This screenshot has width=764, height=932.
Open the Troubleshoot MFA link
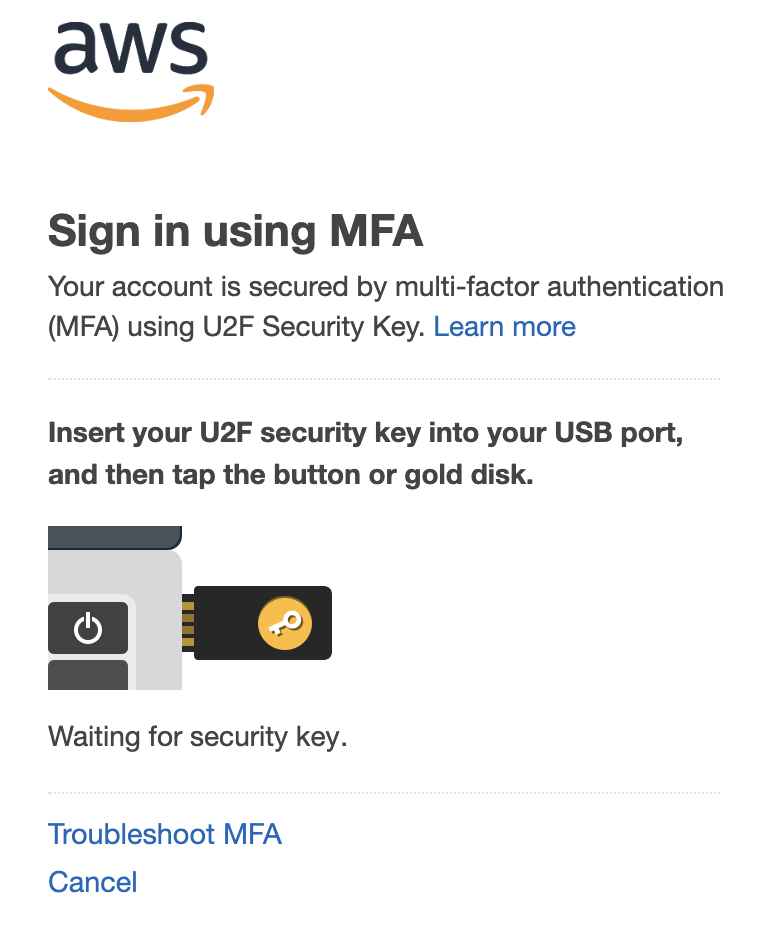point(165,834)
